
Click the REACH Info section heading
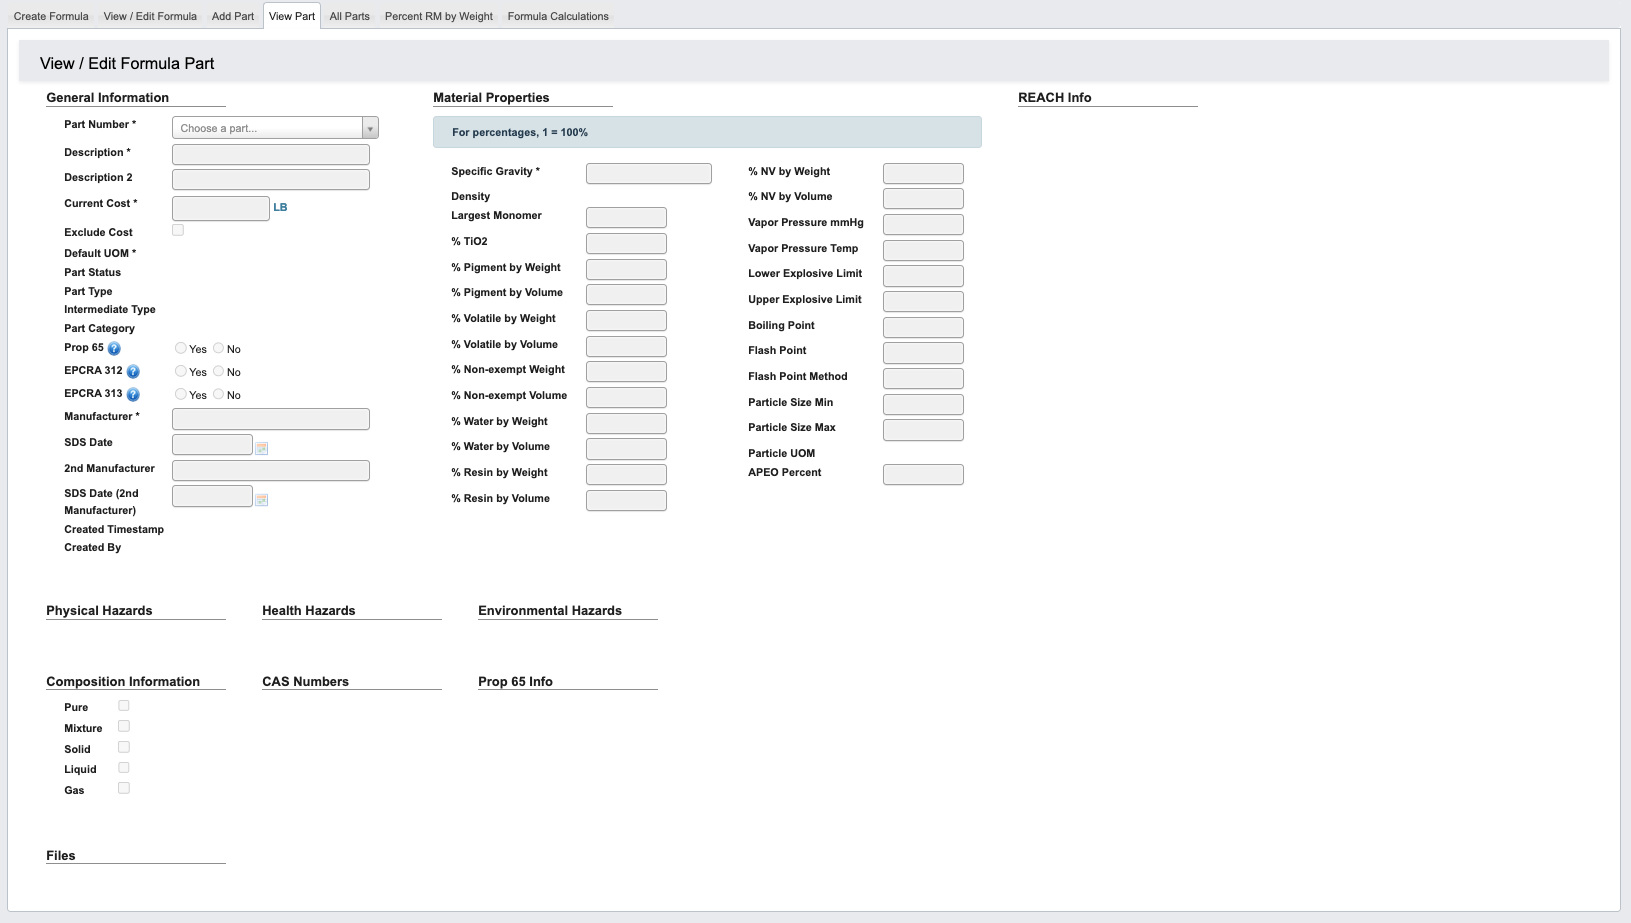pos(1054,97)
